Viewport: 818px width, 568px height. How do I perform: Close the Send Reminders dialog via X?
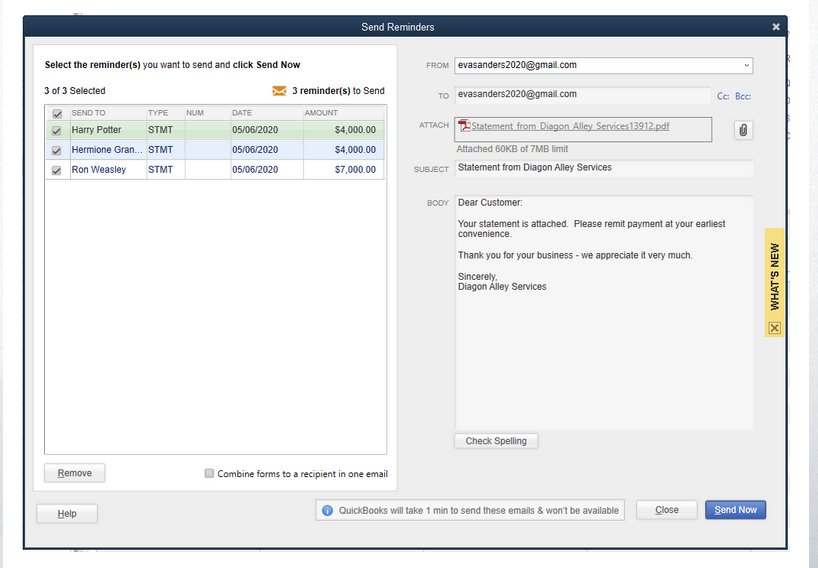tap(776, 27)
